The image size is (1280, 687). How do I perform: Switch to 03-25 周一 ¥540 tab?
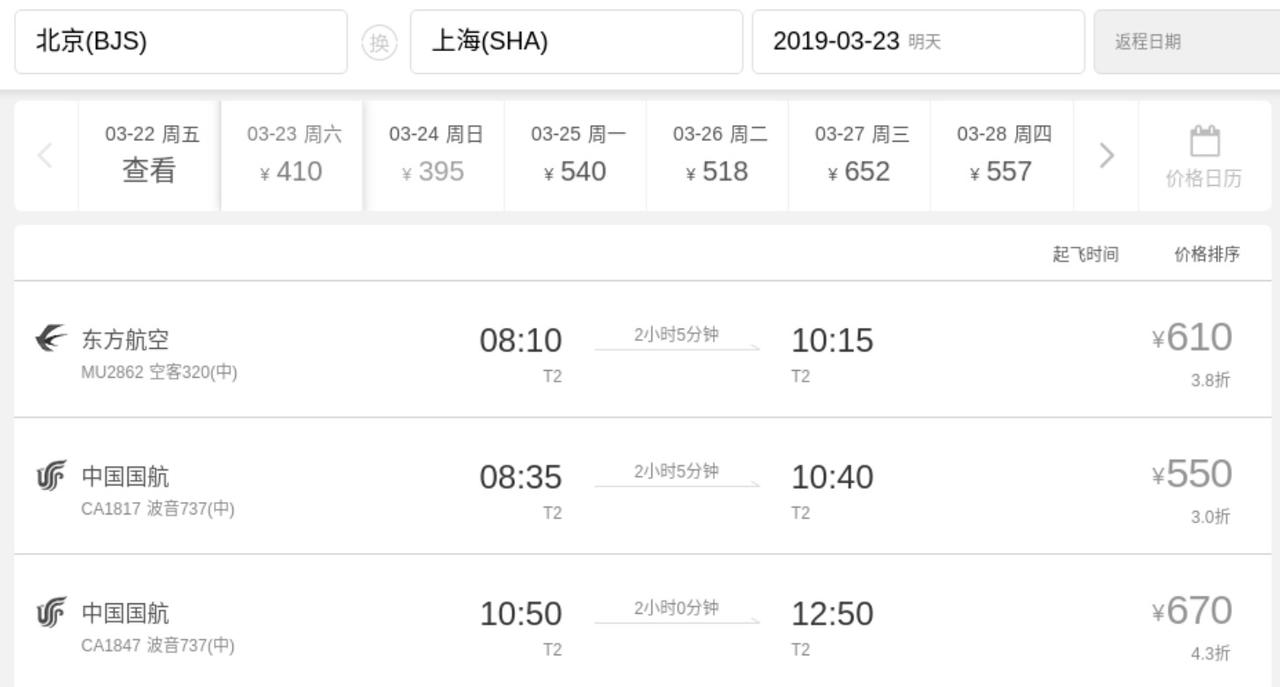click(x=576, y=155)
